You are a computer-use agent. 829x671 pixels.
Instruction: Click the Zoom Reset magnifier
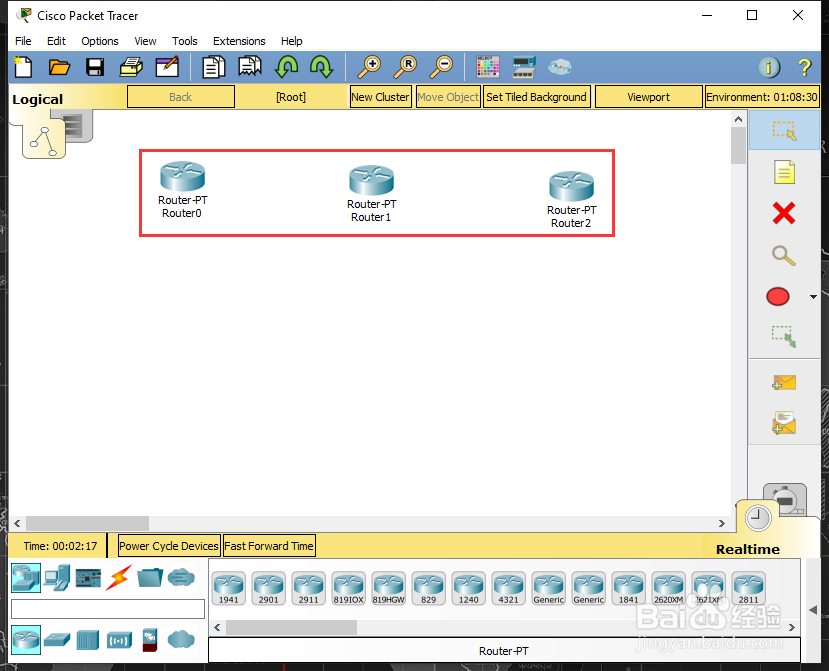[405, 67]
